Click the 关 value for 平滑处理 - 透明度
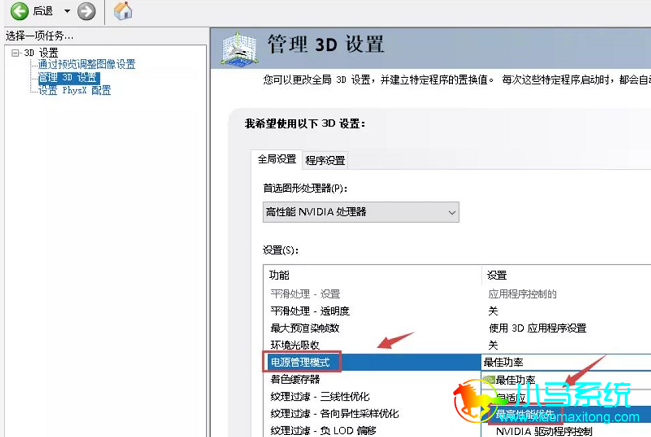Screen dimensions: 651x437 pyautogui.click(x=493, y=311)
